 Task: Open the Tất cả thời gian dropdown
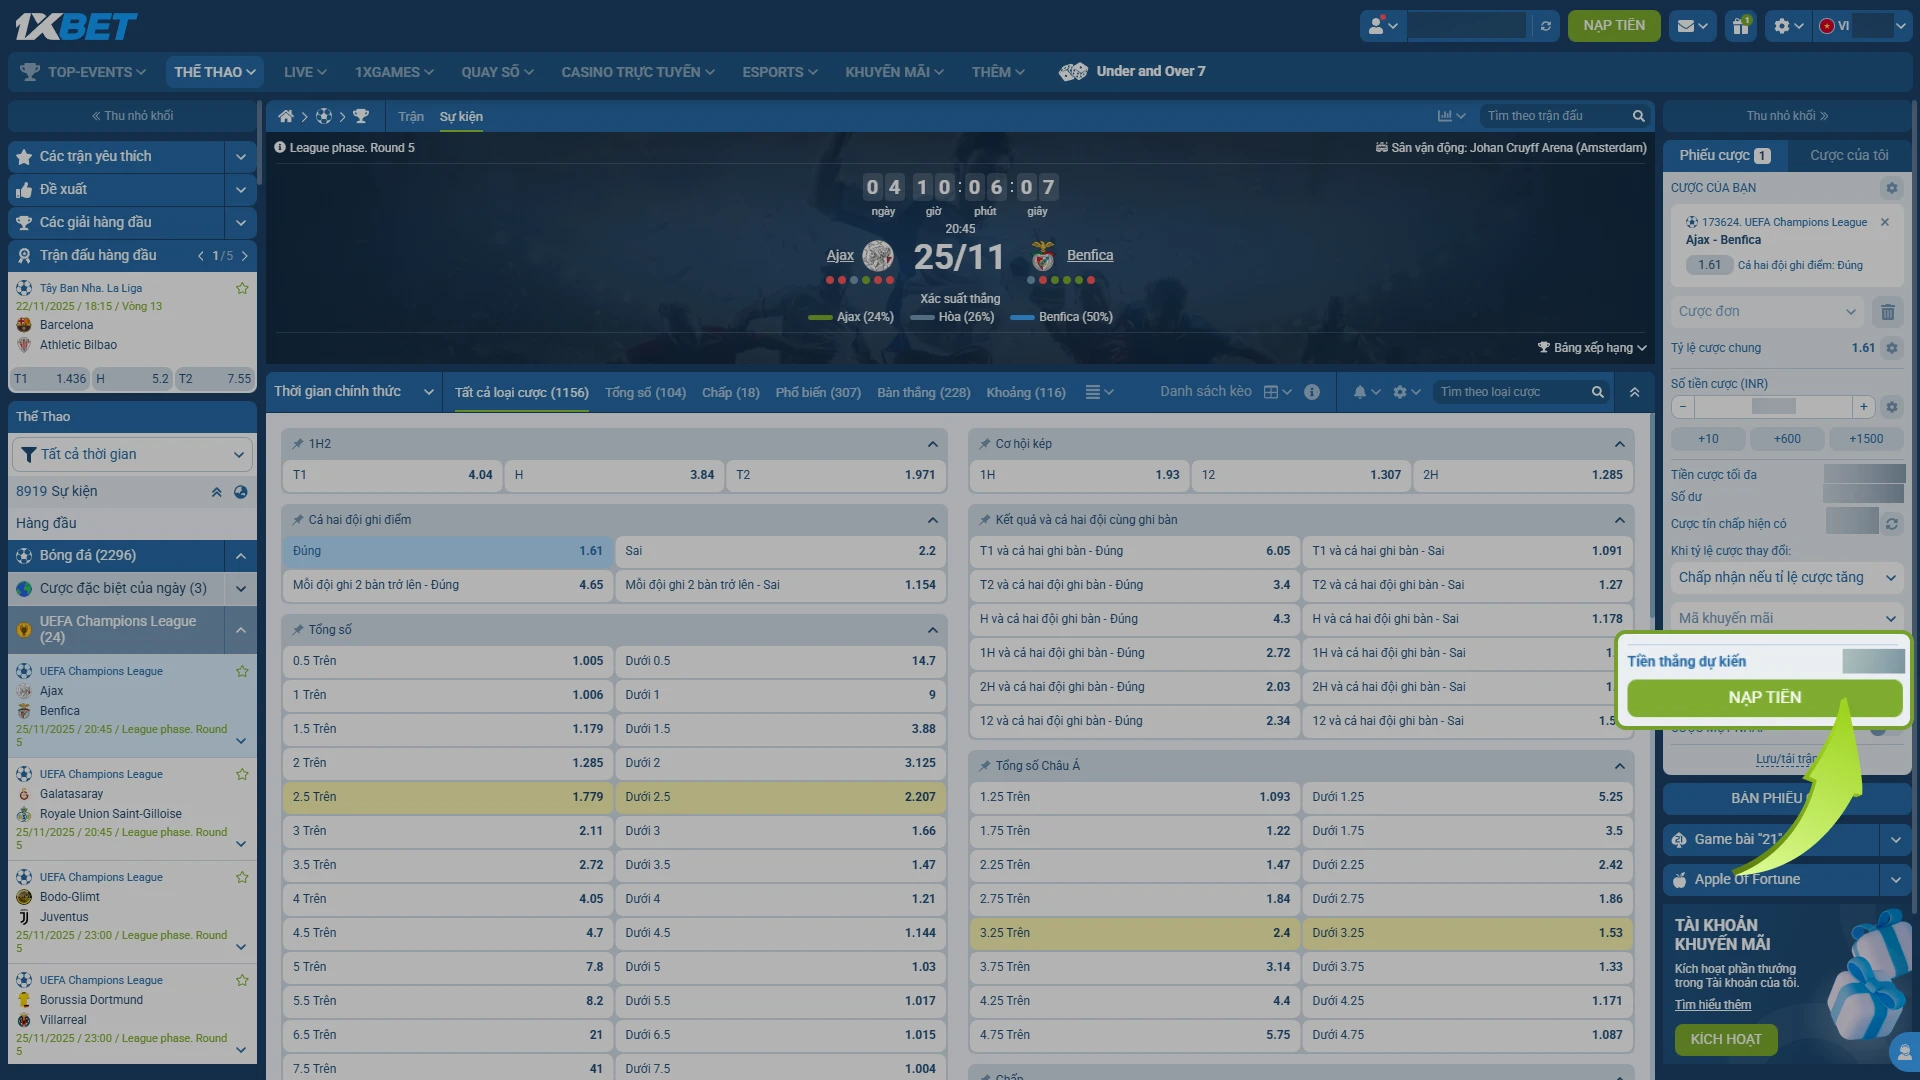click(x=131, y=455)
